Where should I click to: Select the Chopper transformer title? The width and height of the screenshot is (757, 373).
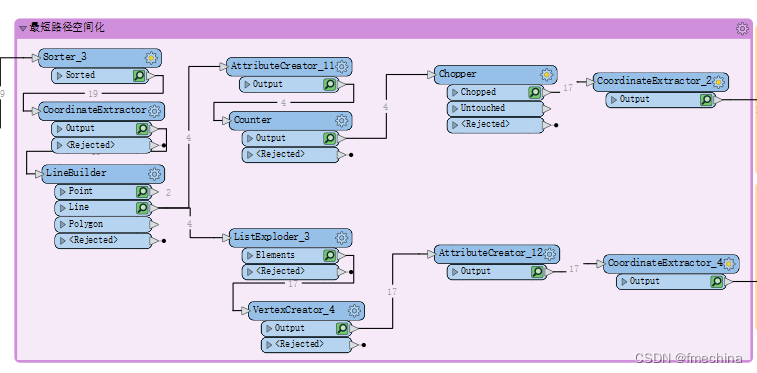click(x=458, y=74)
